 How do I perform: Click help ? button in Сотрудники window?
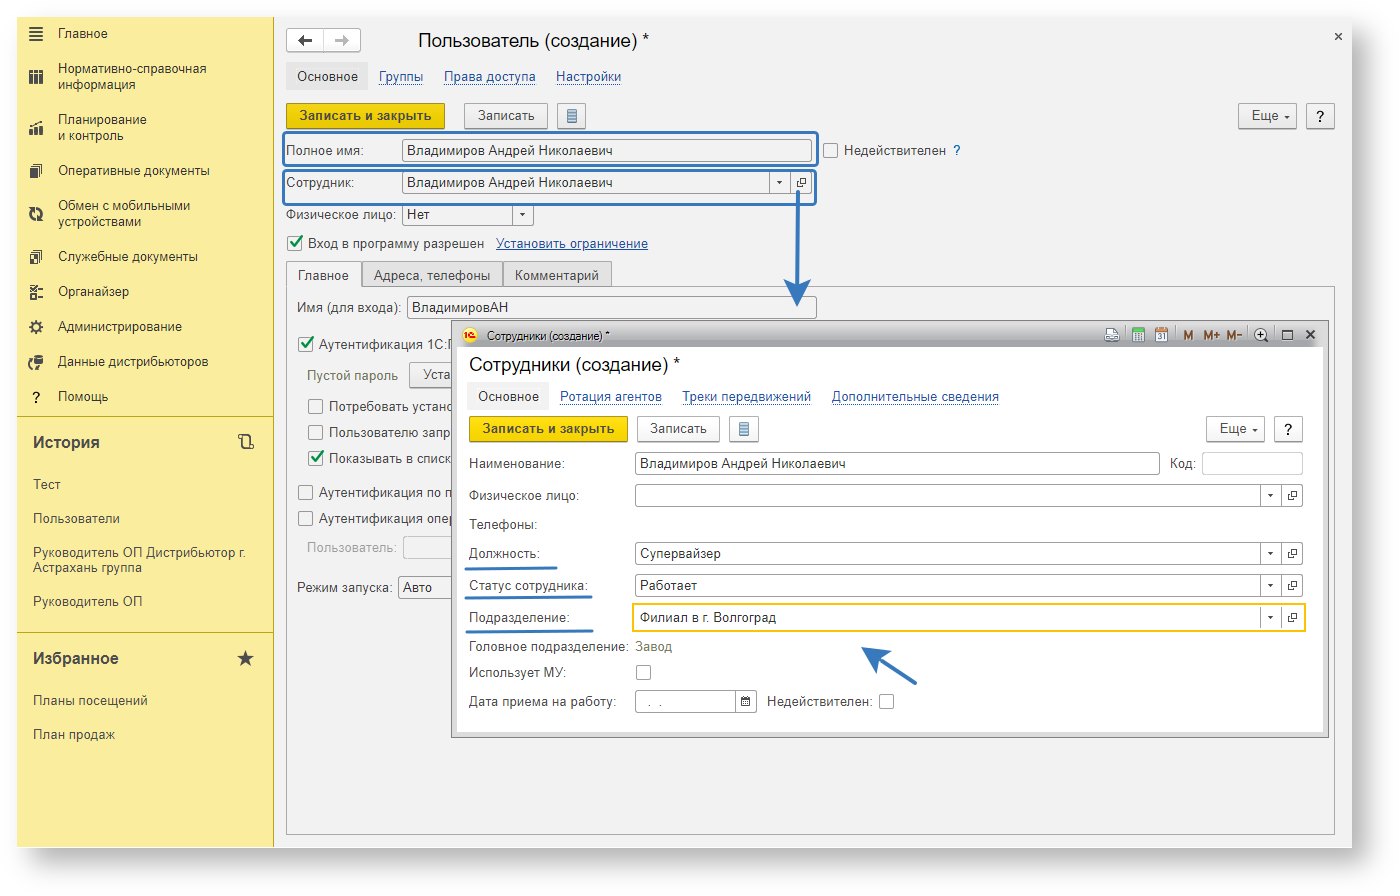(1288, 429)
